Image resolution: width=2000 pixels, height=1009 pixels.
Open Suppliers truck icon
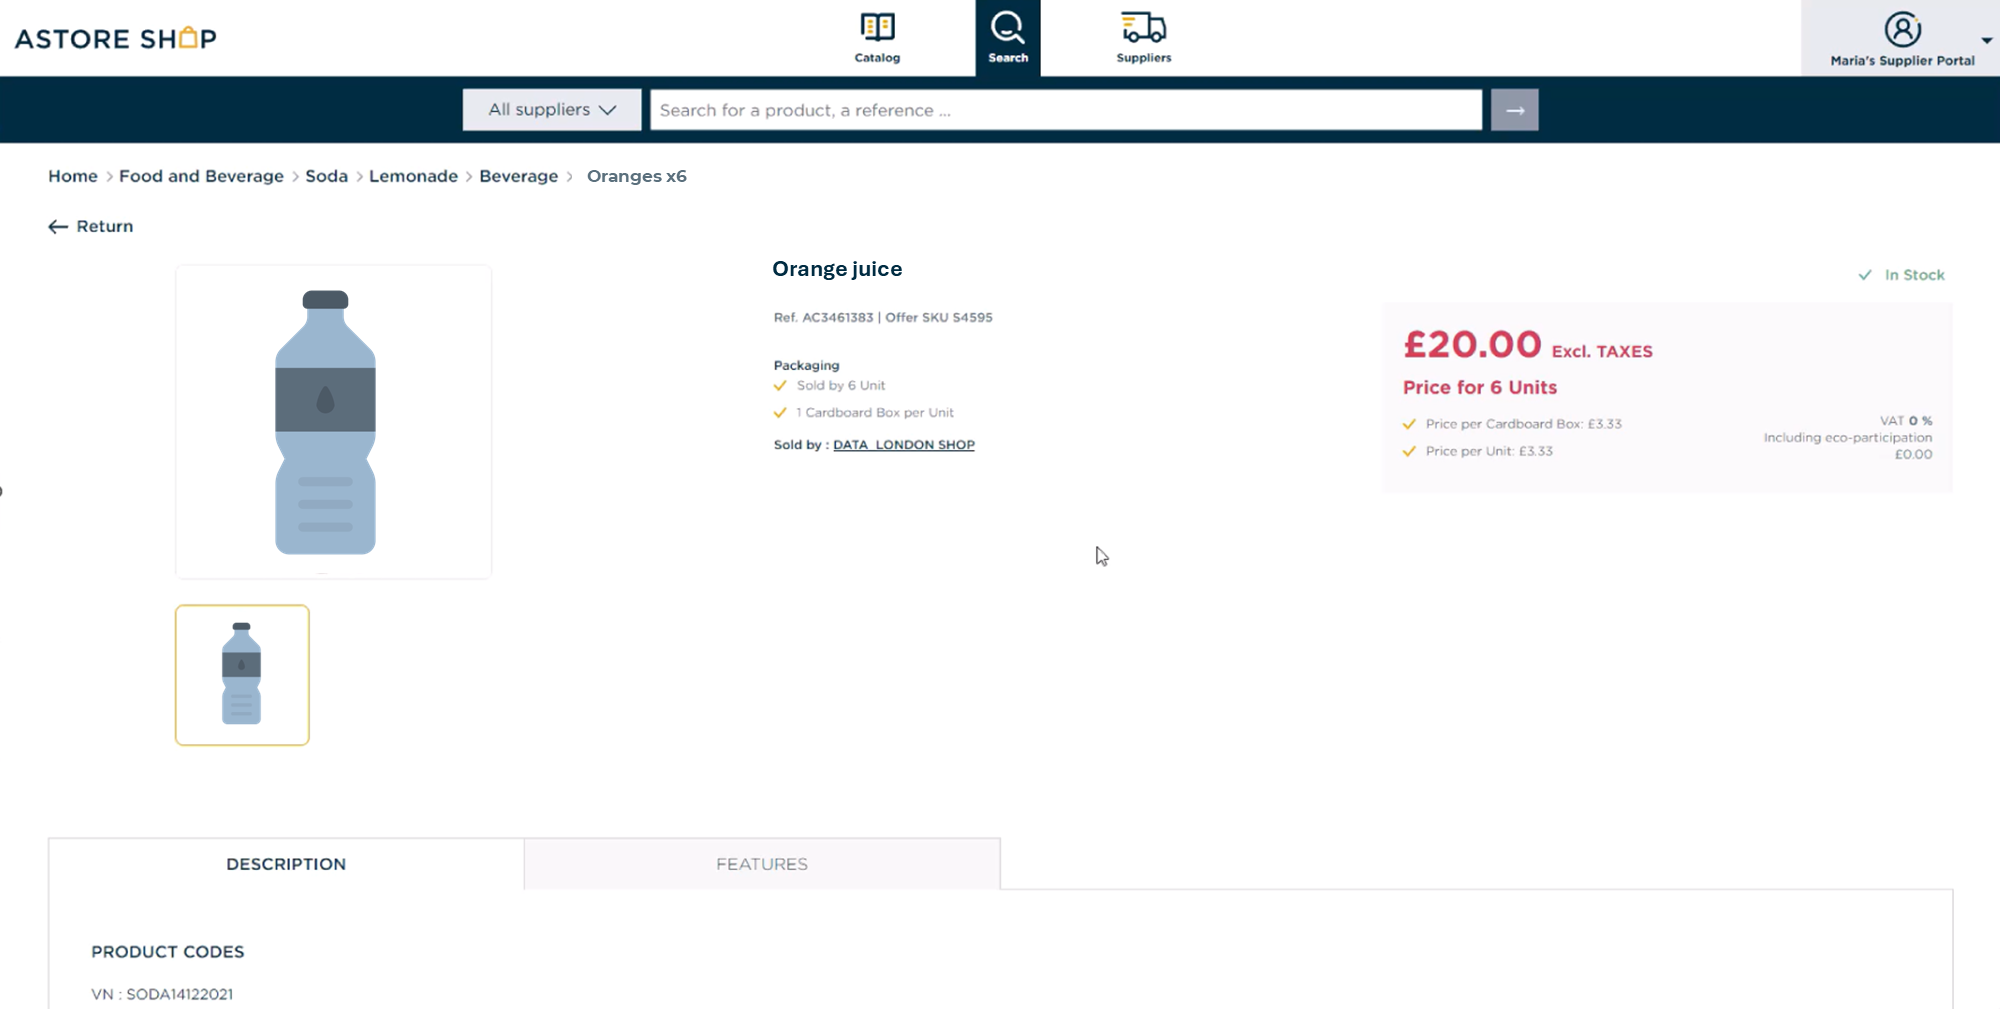tap(1143, 27)
